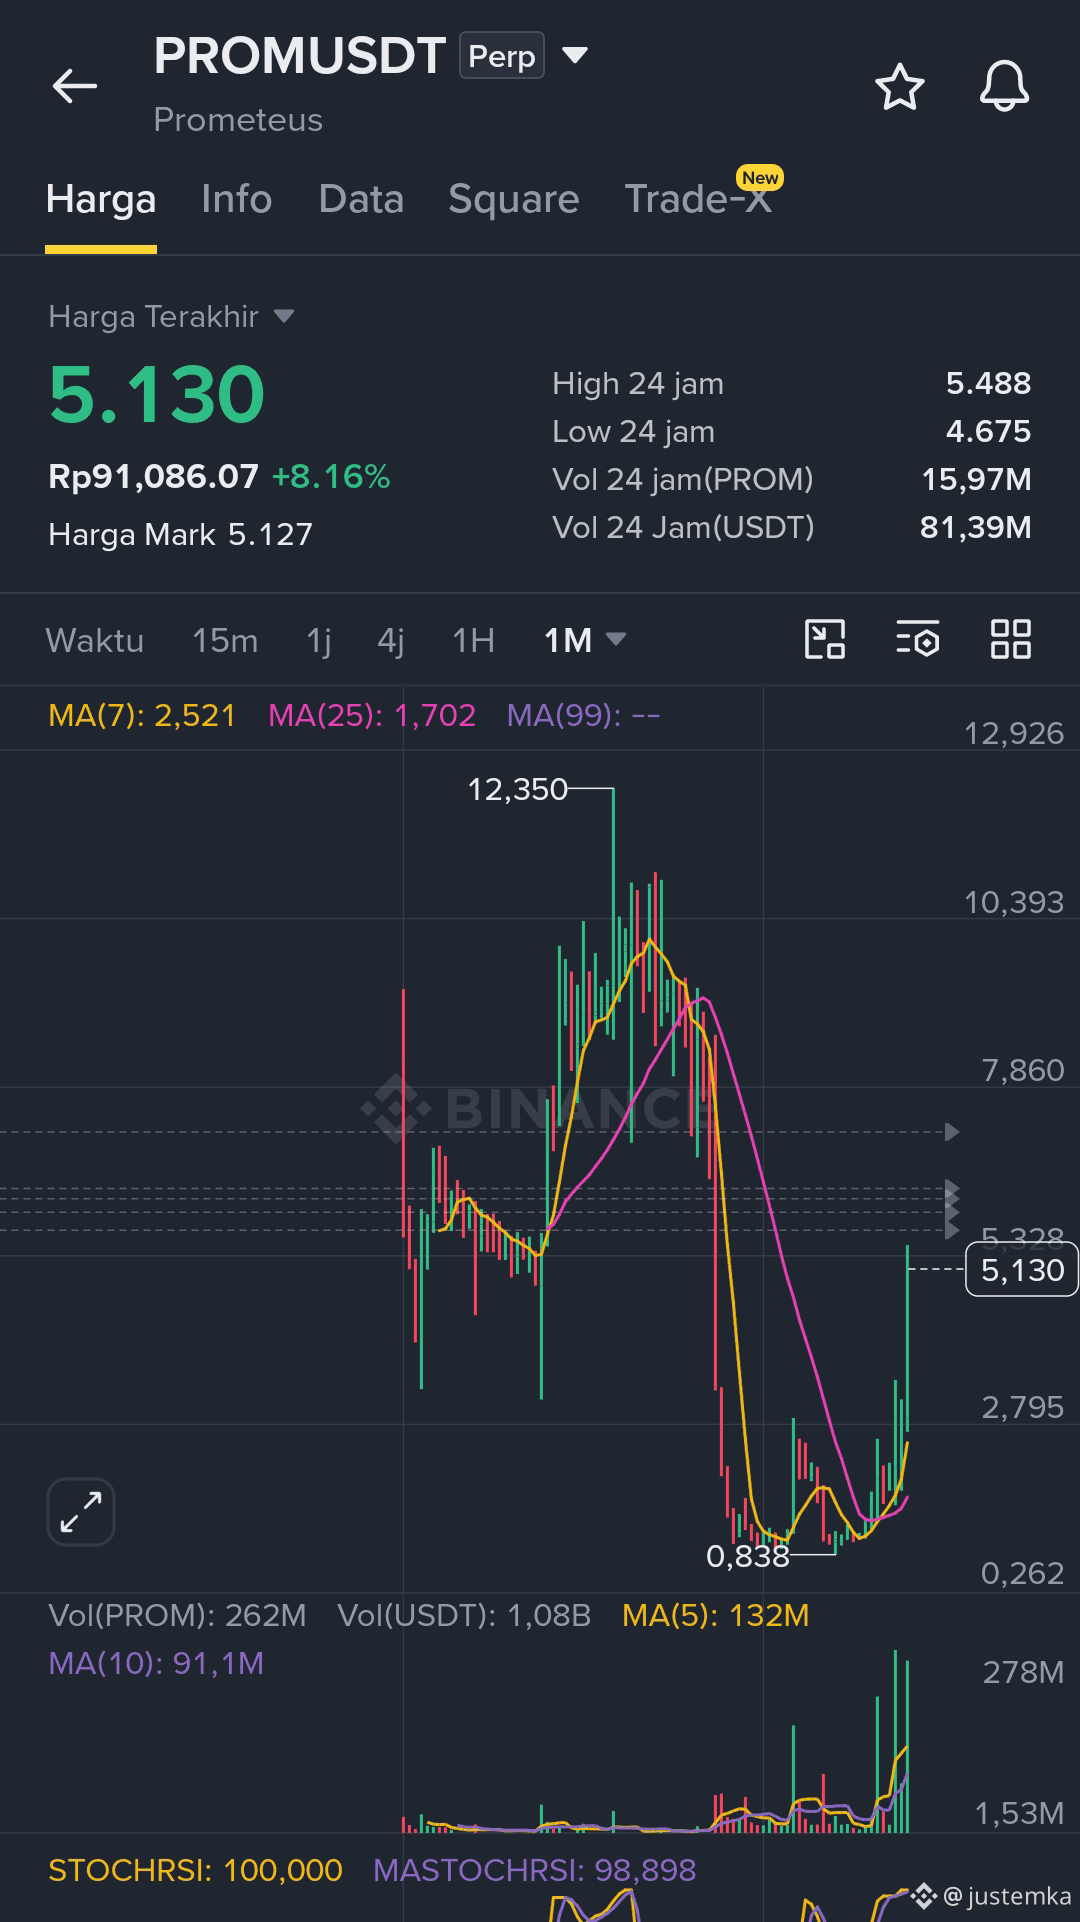Switch to the Info tab
1080x1922 pixels.
pyautogui.click(x=236, y=199)
